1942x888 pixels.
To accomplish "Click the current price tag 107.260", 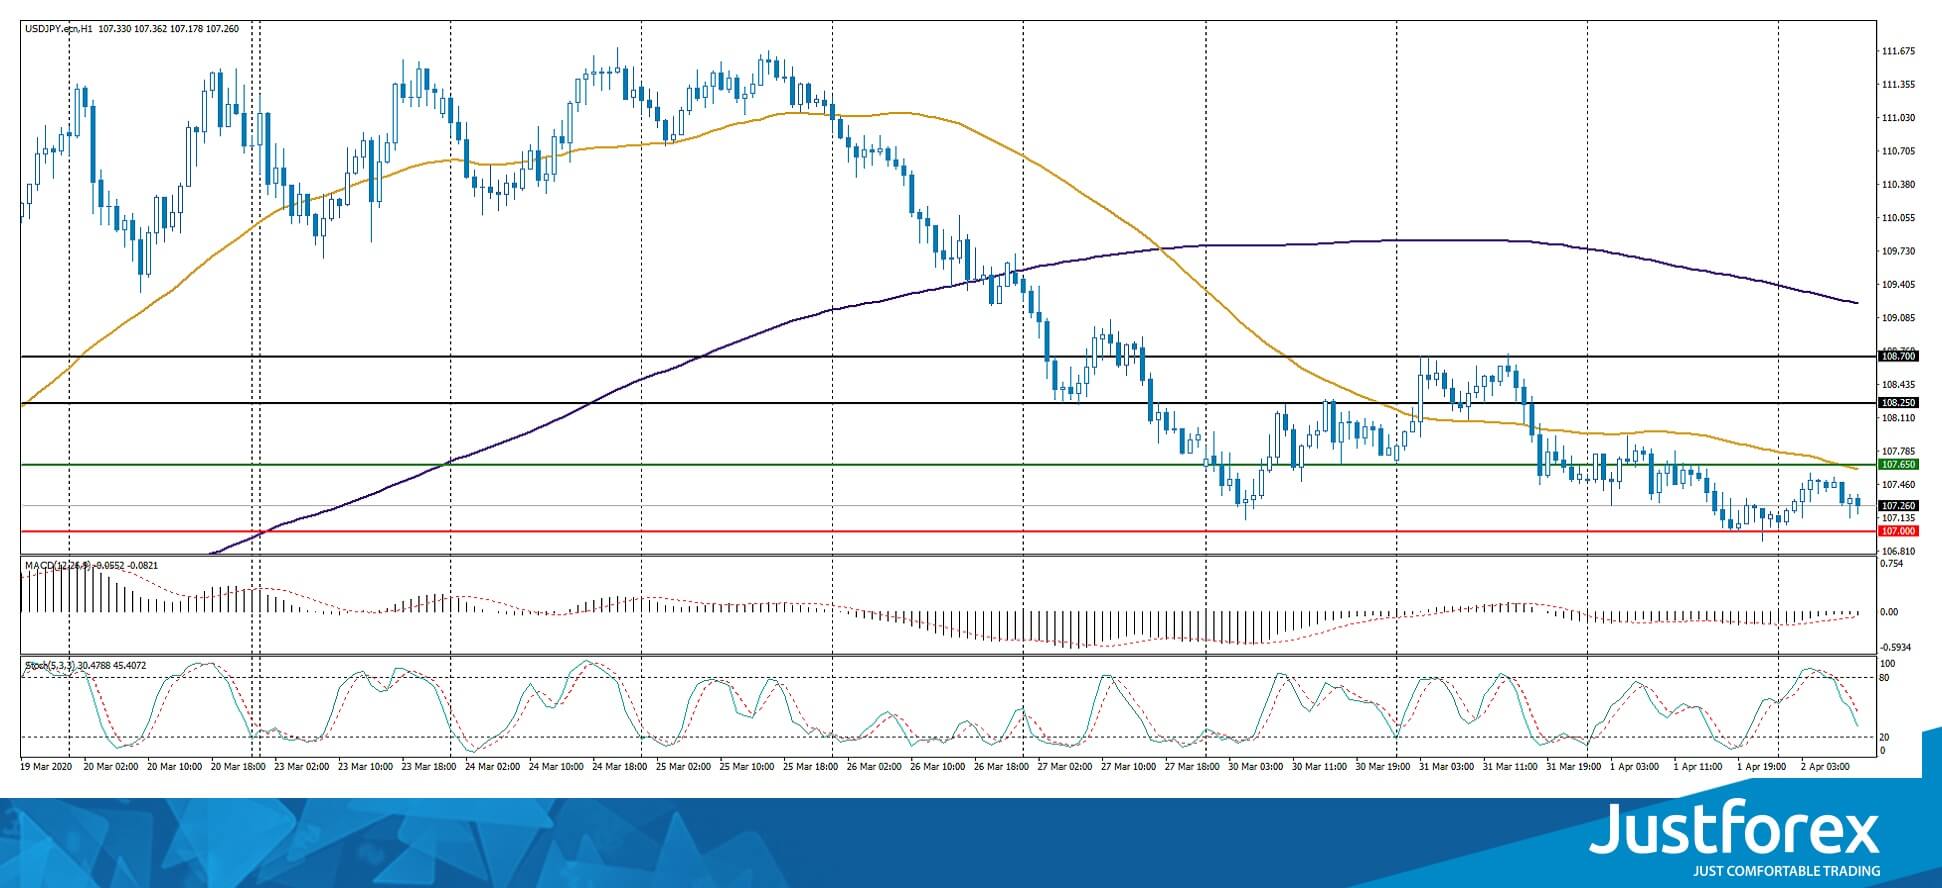I will point(1898,506).
